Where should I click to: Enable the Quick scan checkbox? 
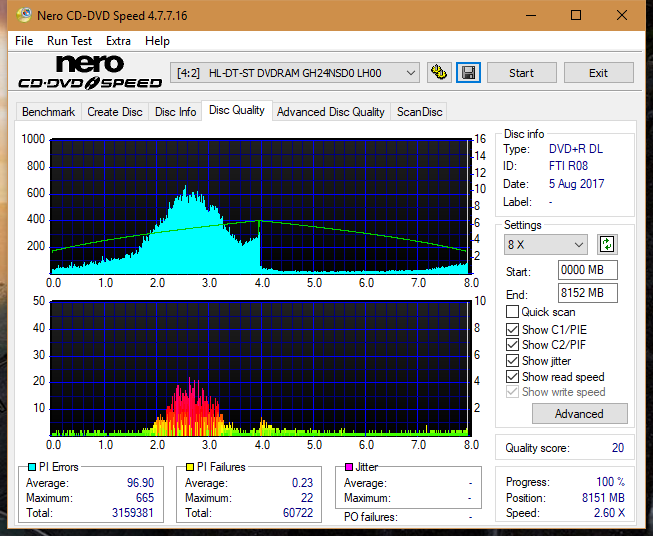pyautogui.click(x=512, y=312)
